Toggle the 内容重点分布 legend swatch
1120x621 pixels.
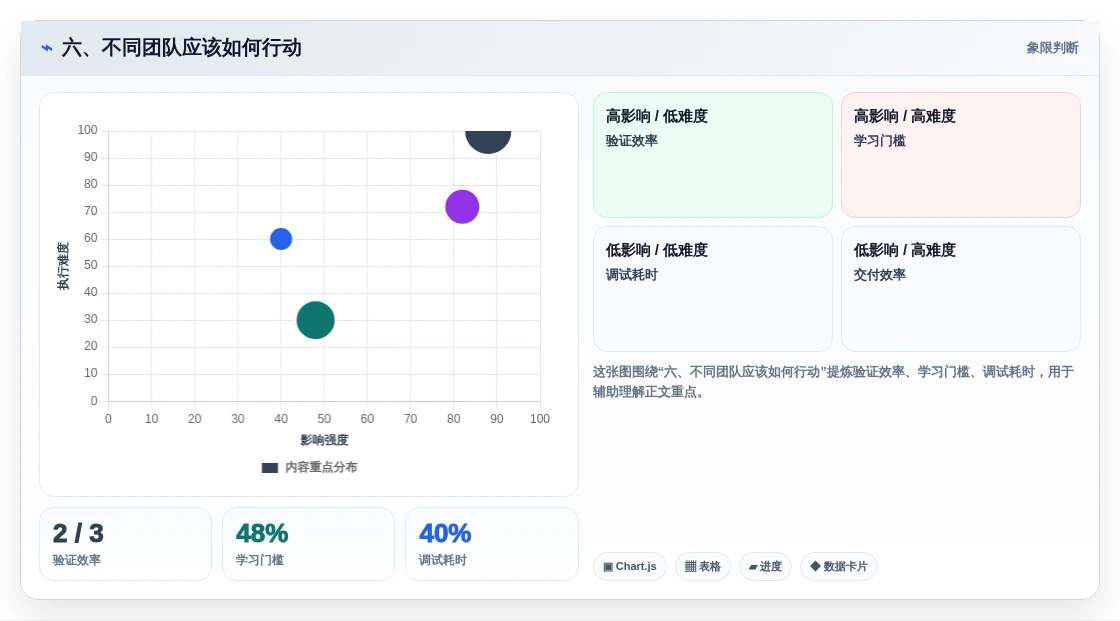(x=269, y=468)
